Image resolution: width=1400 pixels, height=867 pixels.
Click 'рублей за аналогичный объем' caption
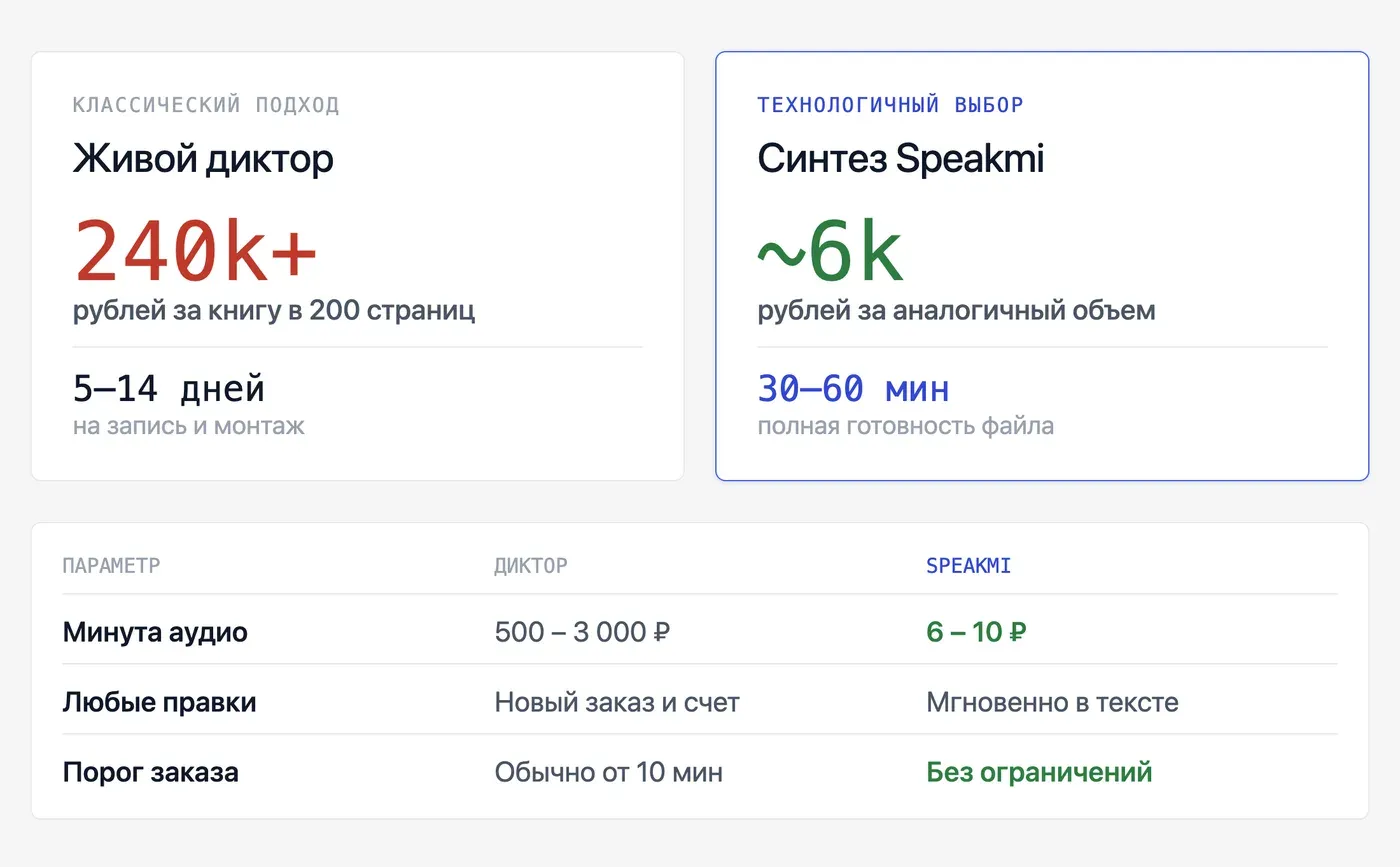click(956, 310)
